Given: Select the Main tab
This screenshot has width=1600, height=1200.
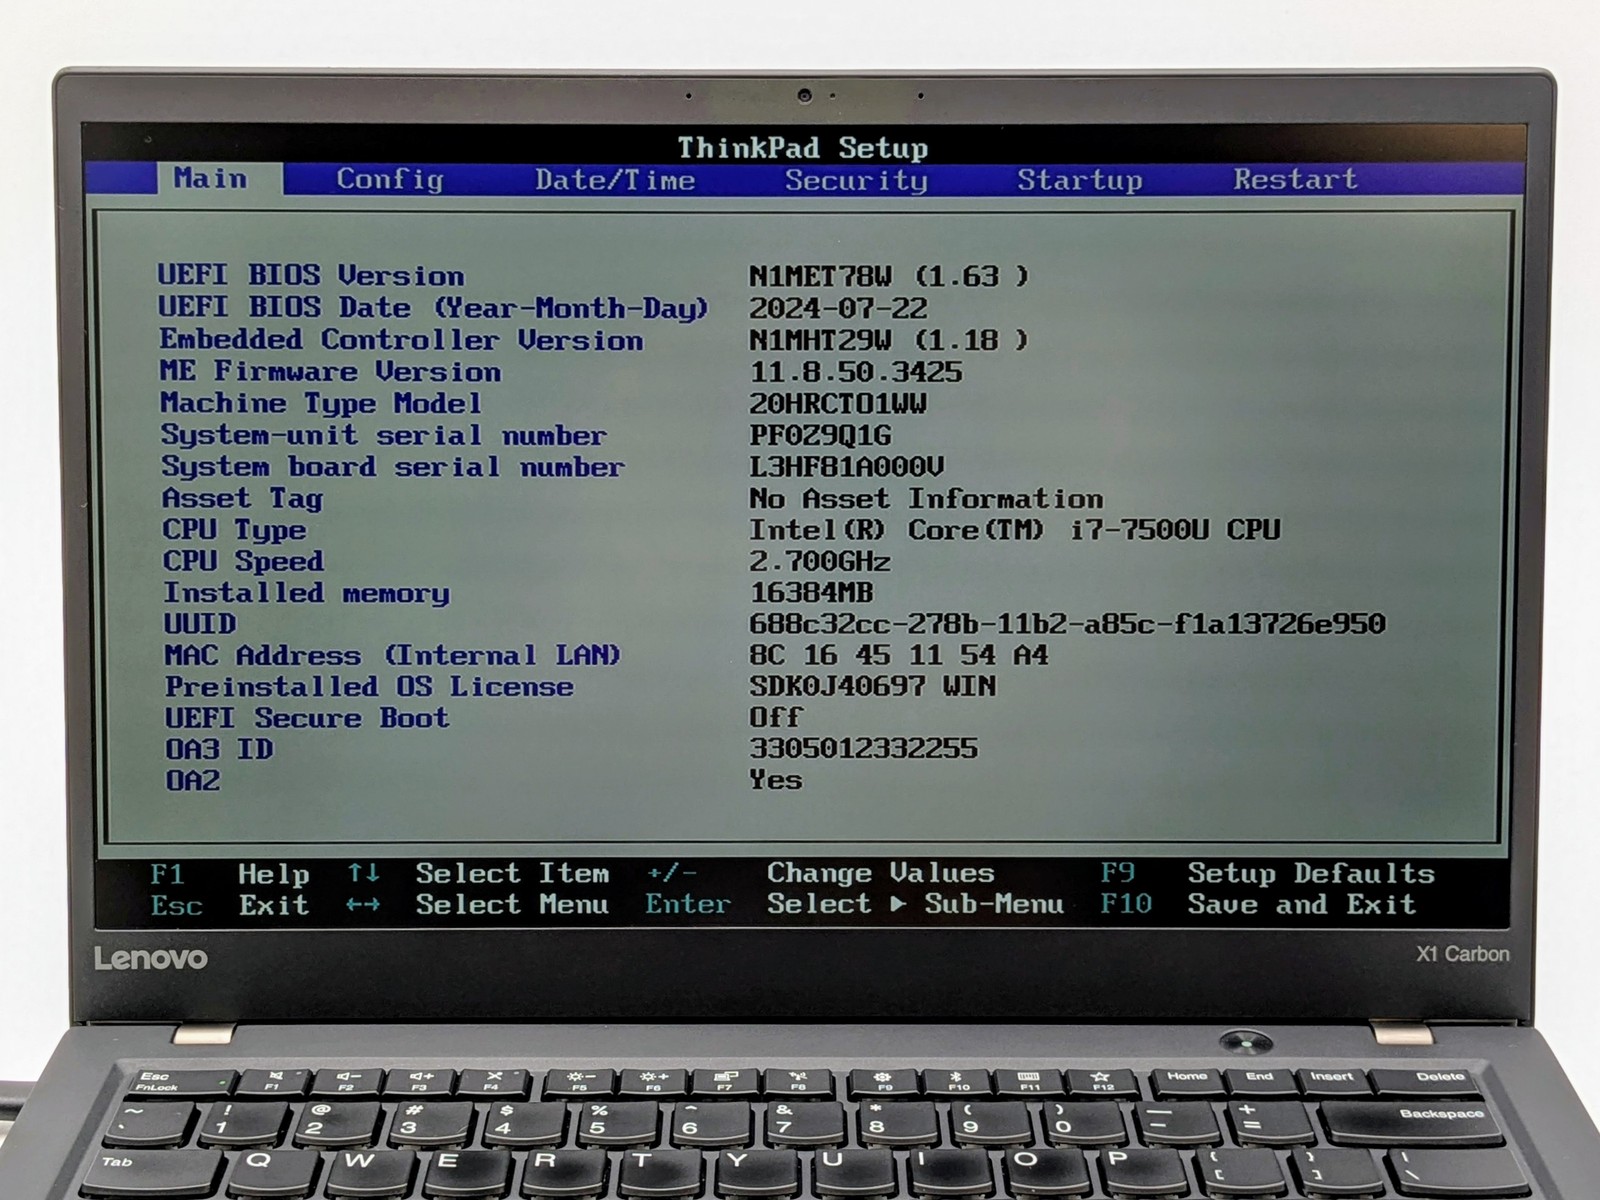Looking at the screenshot, I should [220, 178].
